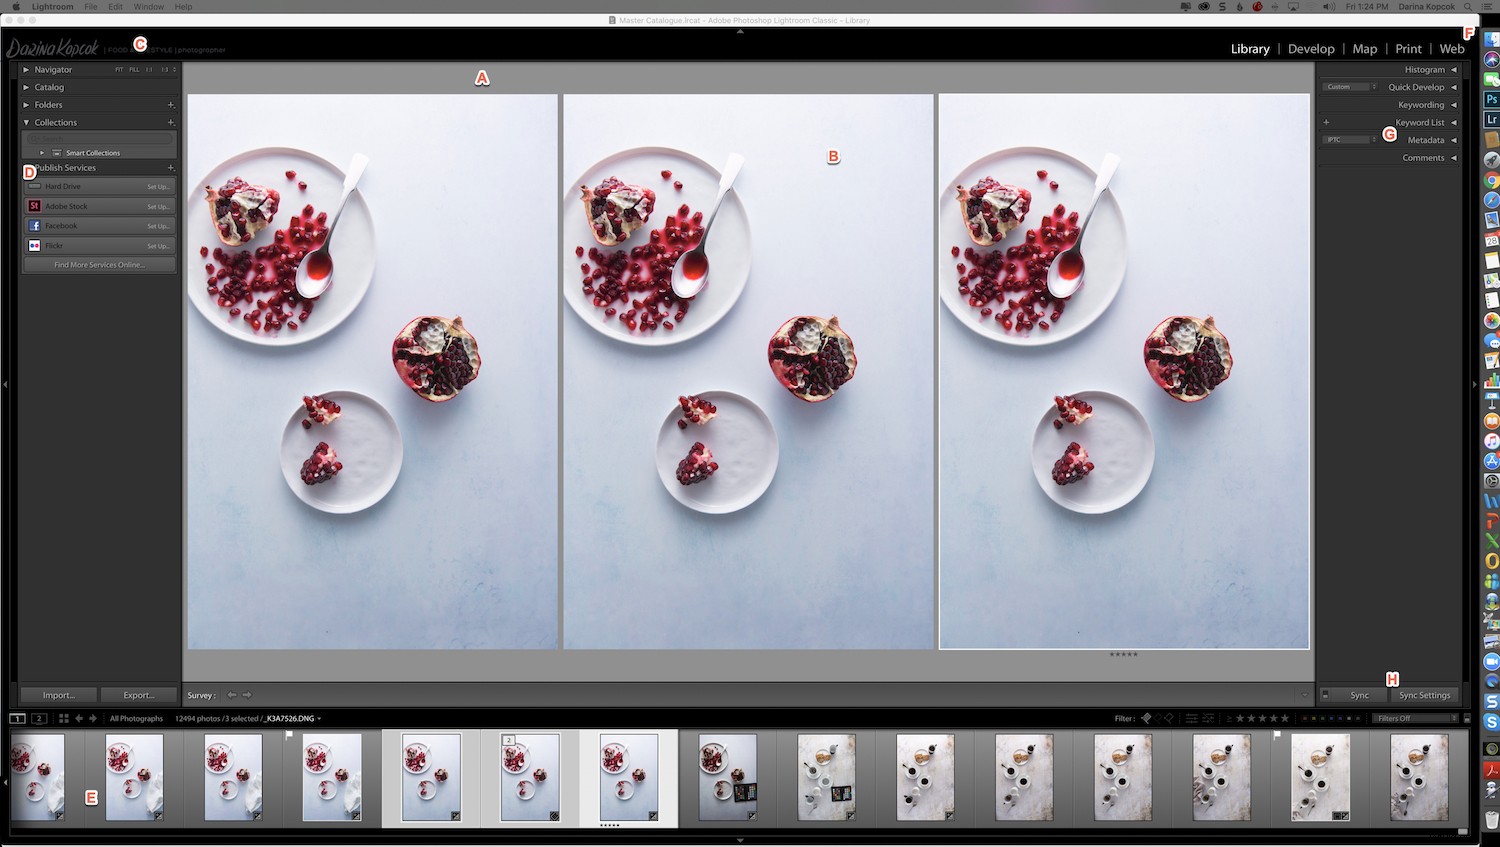The width and height of the screenshot is (1500, 847).
Task: Open the Window menu
Action: [148, 6]
